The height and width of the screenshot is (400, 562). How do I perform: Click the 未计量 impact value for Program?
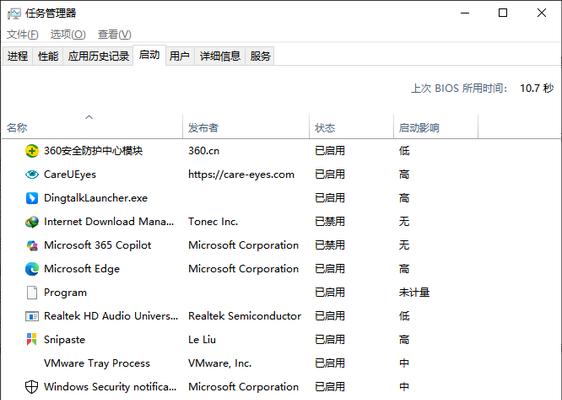click(x=414, y=292)
